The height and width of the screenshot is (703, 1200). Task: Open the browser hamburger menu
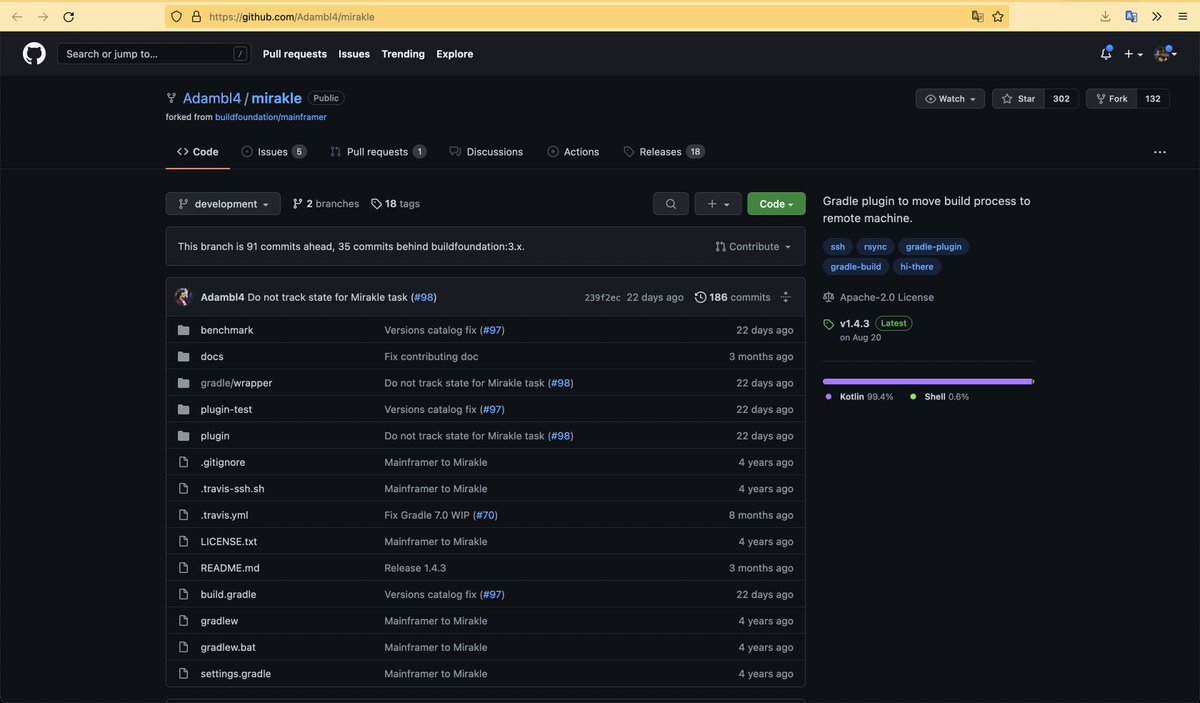point(1181,17)
